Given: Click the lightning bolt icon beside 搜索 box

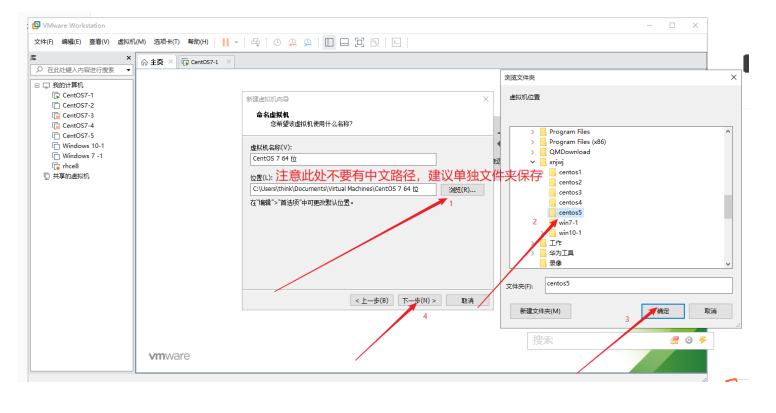Looking at the screenshot, I should pyautogui.click(x=702, y=340).
